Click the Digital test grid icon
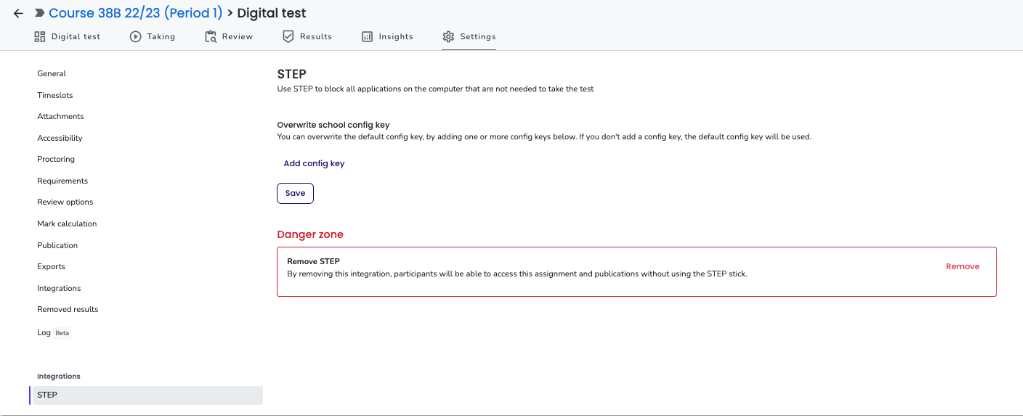Screen dimensions: 1023x416 point(40,37)
